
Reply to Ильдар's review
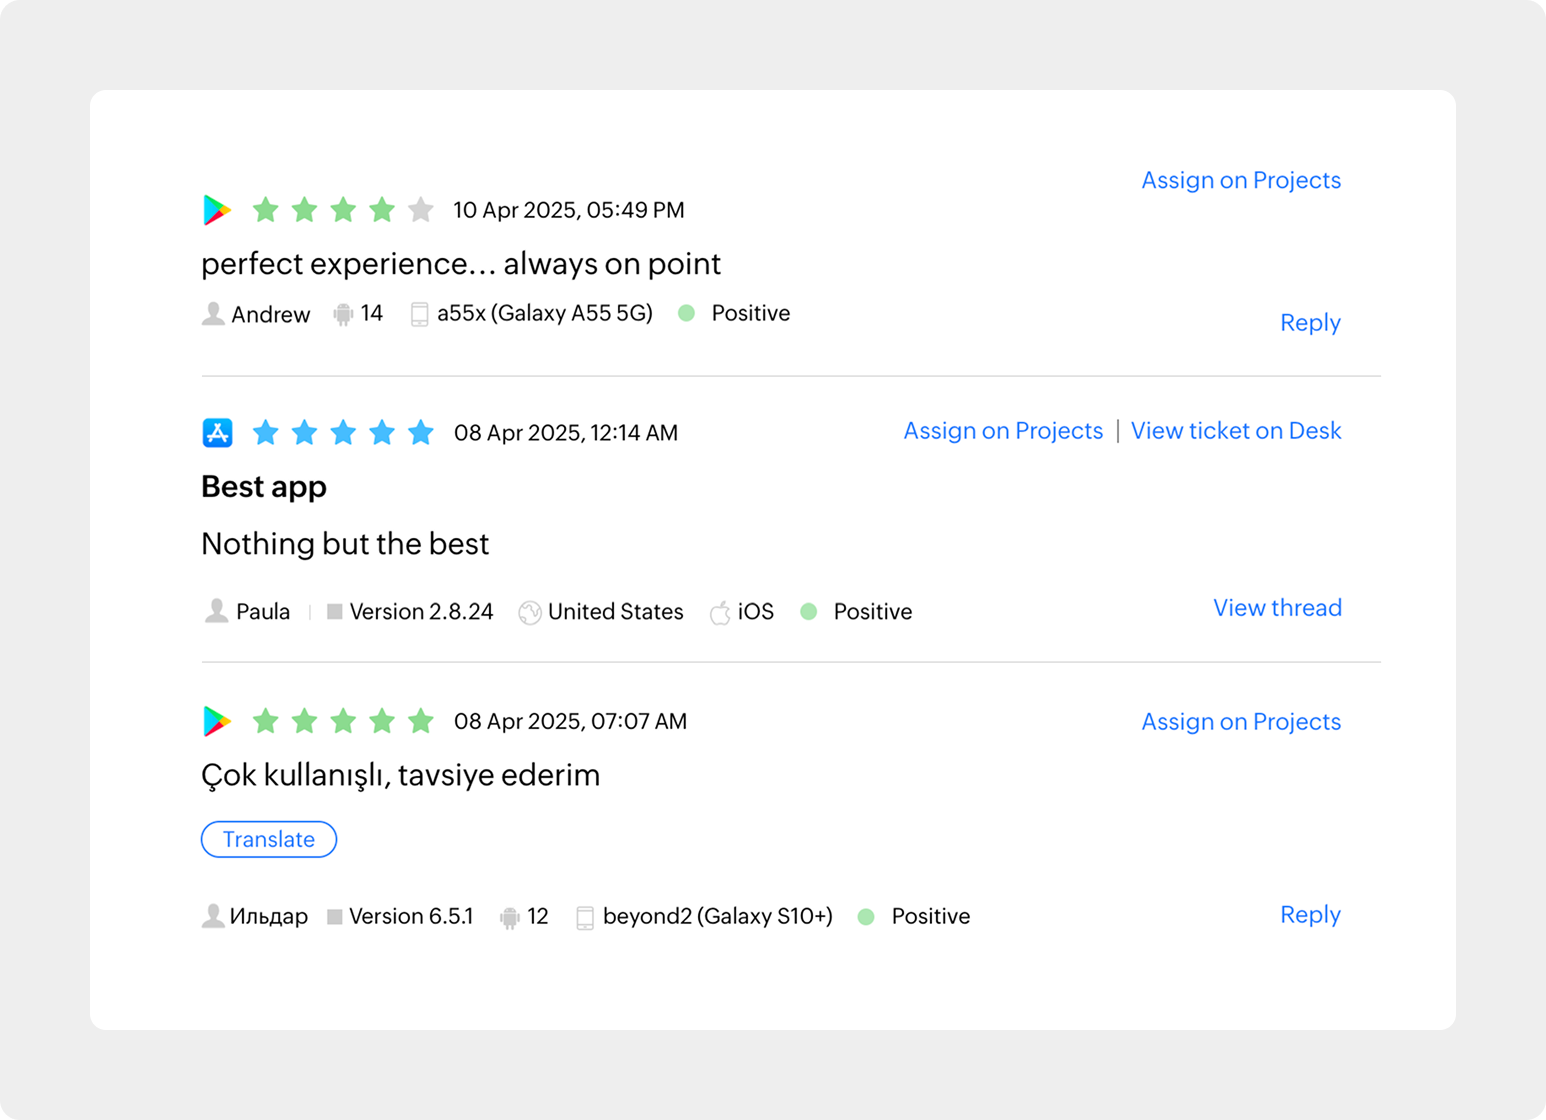(x=1310, y=915)
